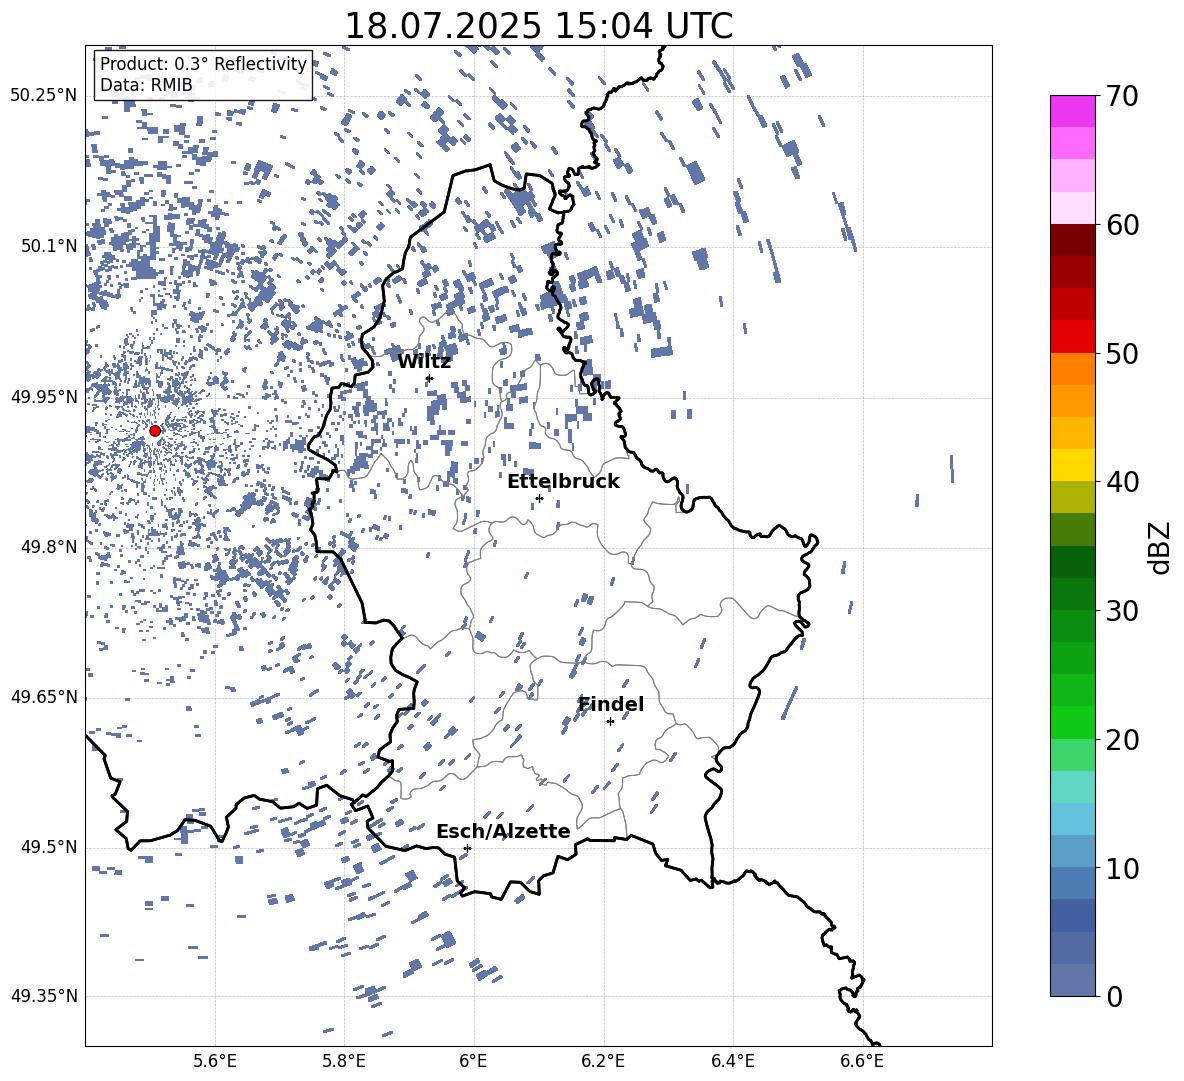Click the red radar location dot

click(x=155, y=431)
